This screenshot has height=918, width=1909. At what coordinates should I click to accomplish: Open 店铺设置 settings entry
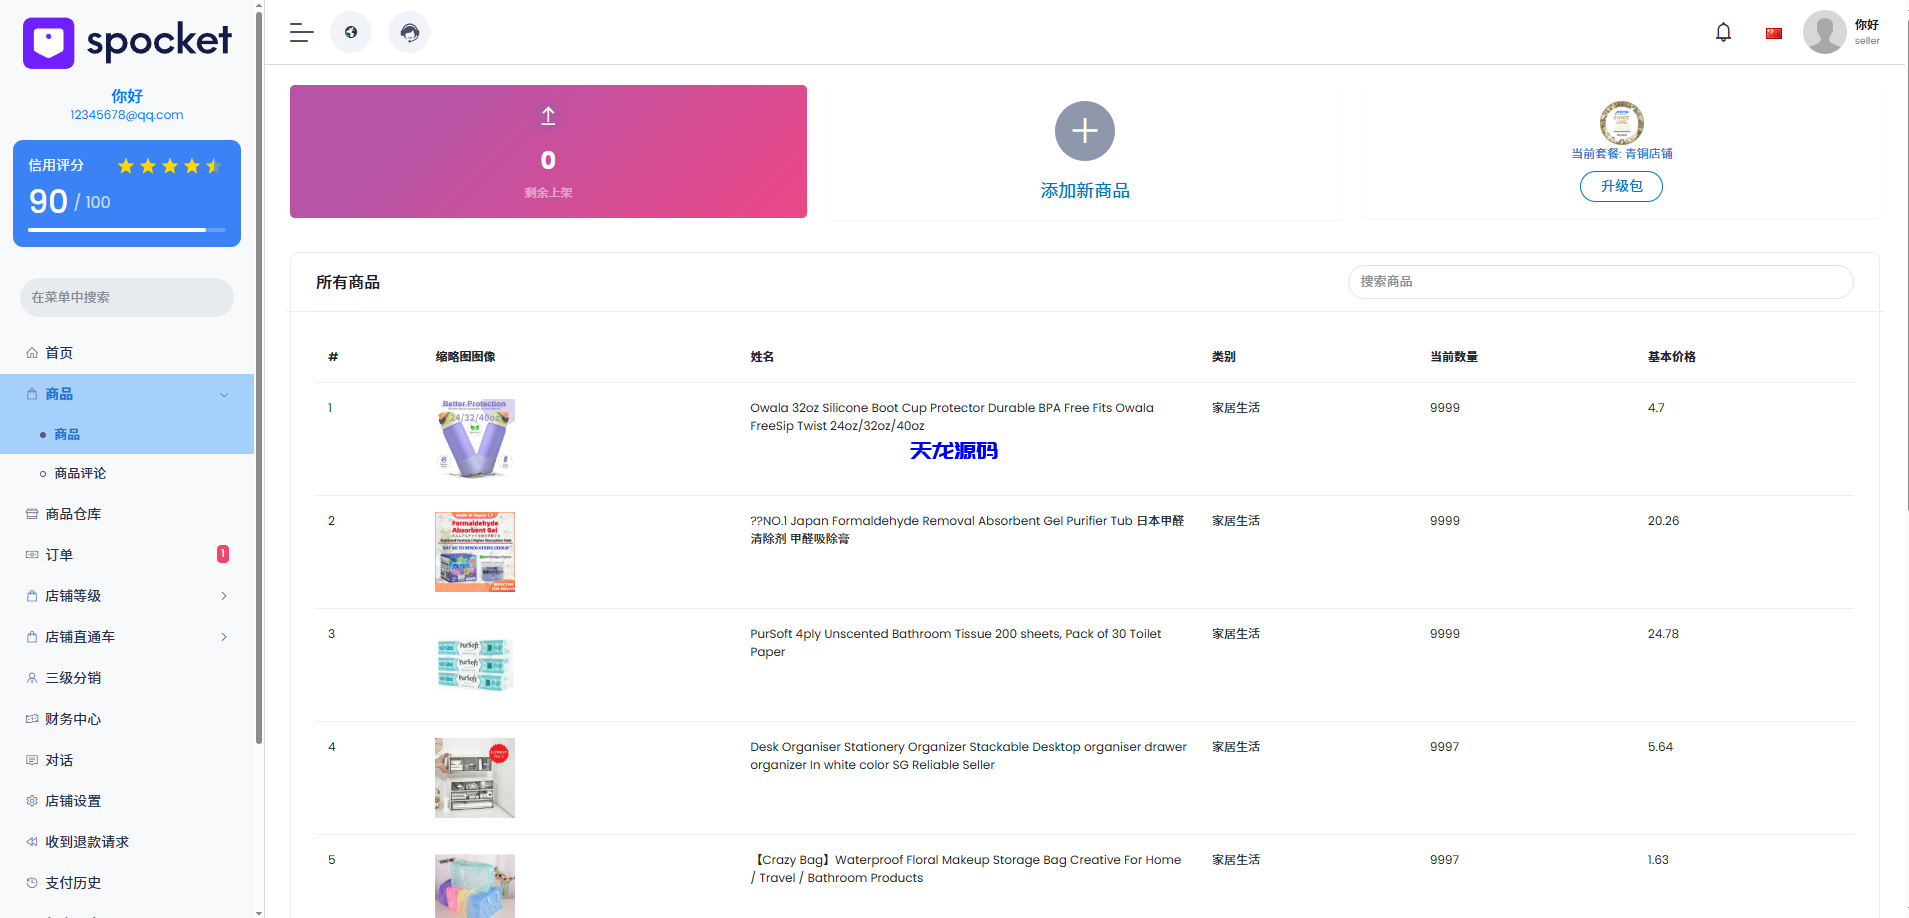pyautogui.click(x=71, y=800)
